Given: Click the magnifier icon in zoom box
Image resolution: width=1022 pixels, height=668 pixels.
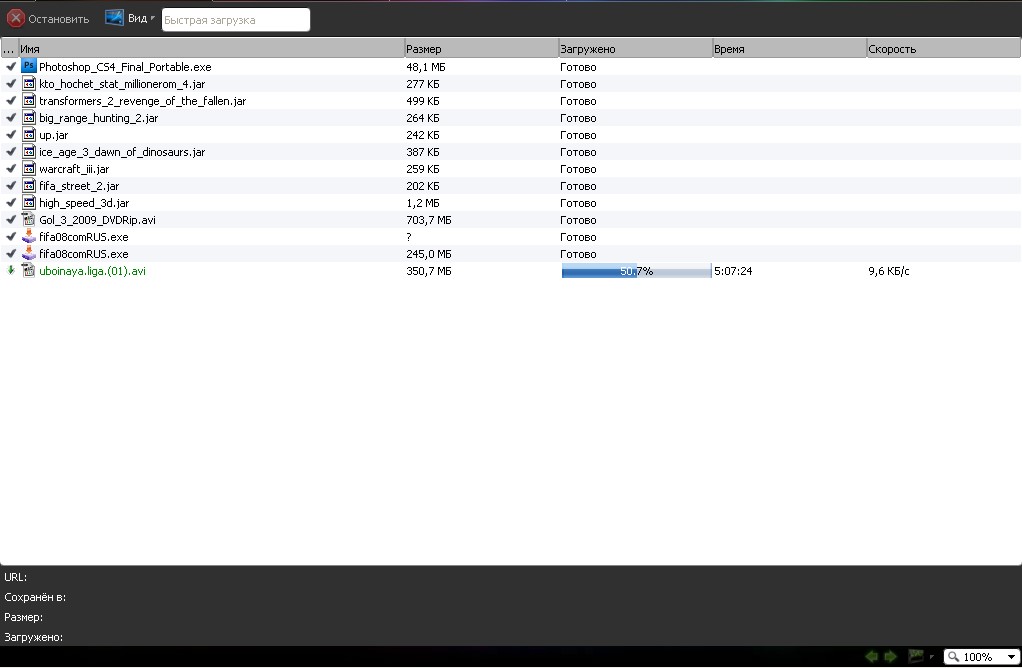Looking at the screenshot, I should [x=954, y=656].
